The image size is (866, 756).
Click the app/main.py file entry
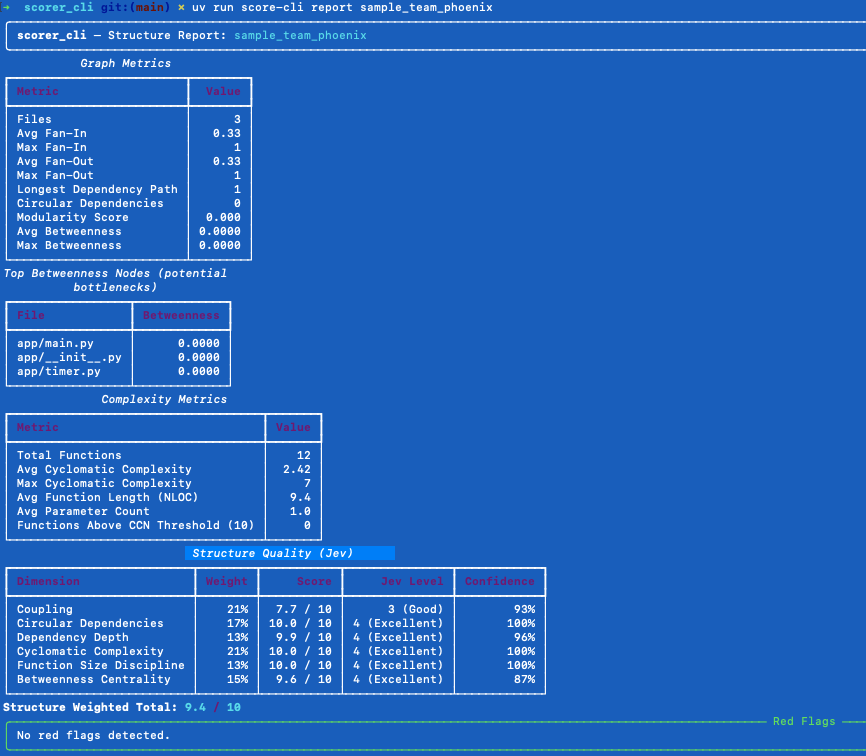pyautogui.click(x=55, y=343)
